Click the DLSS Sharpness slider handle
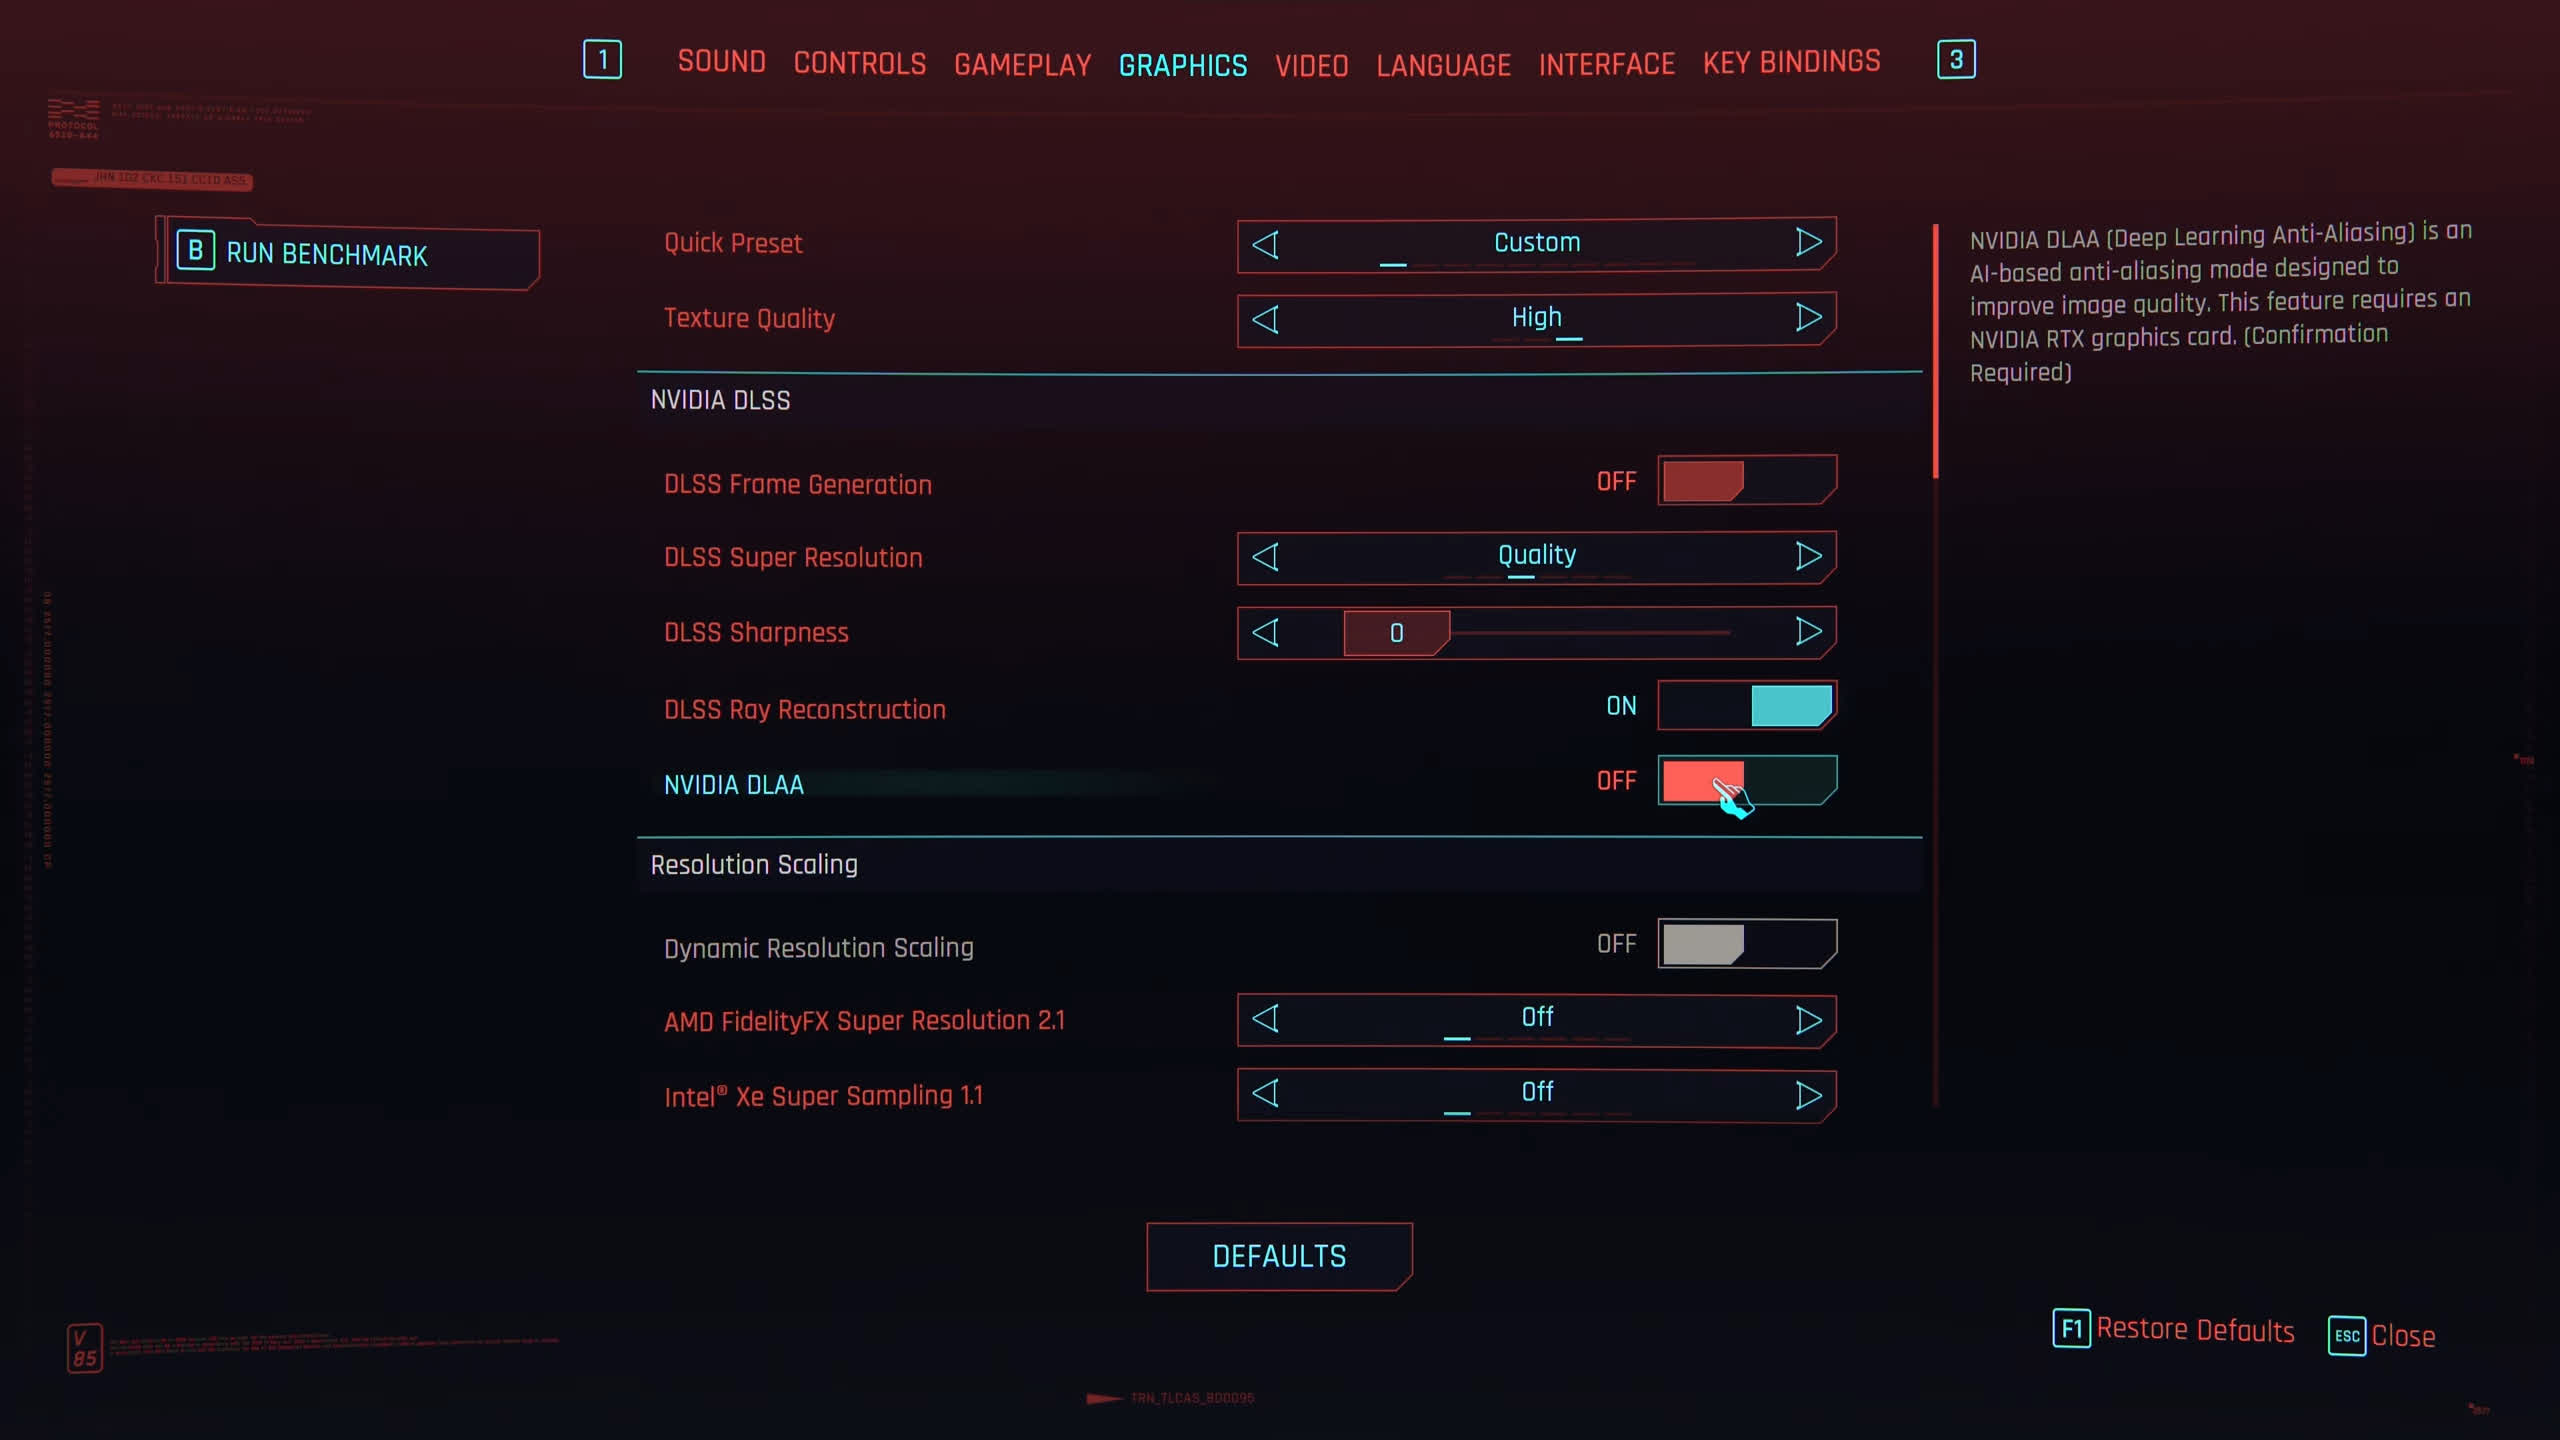The width and height of the screenshot is (2560, 1440). click(1397, 633)
